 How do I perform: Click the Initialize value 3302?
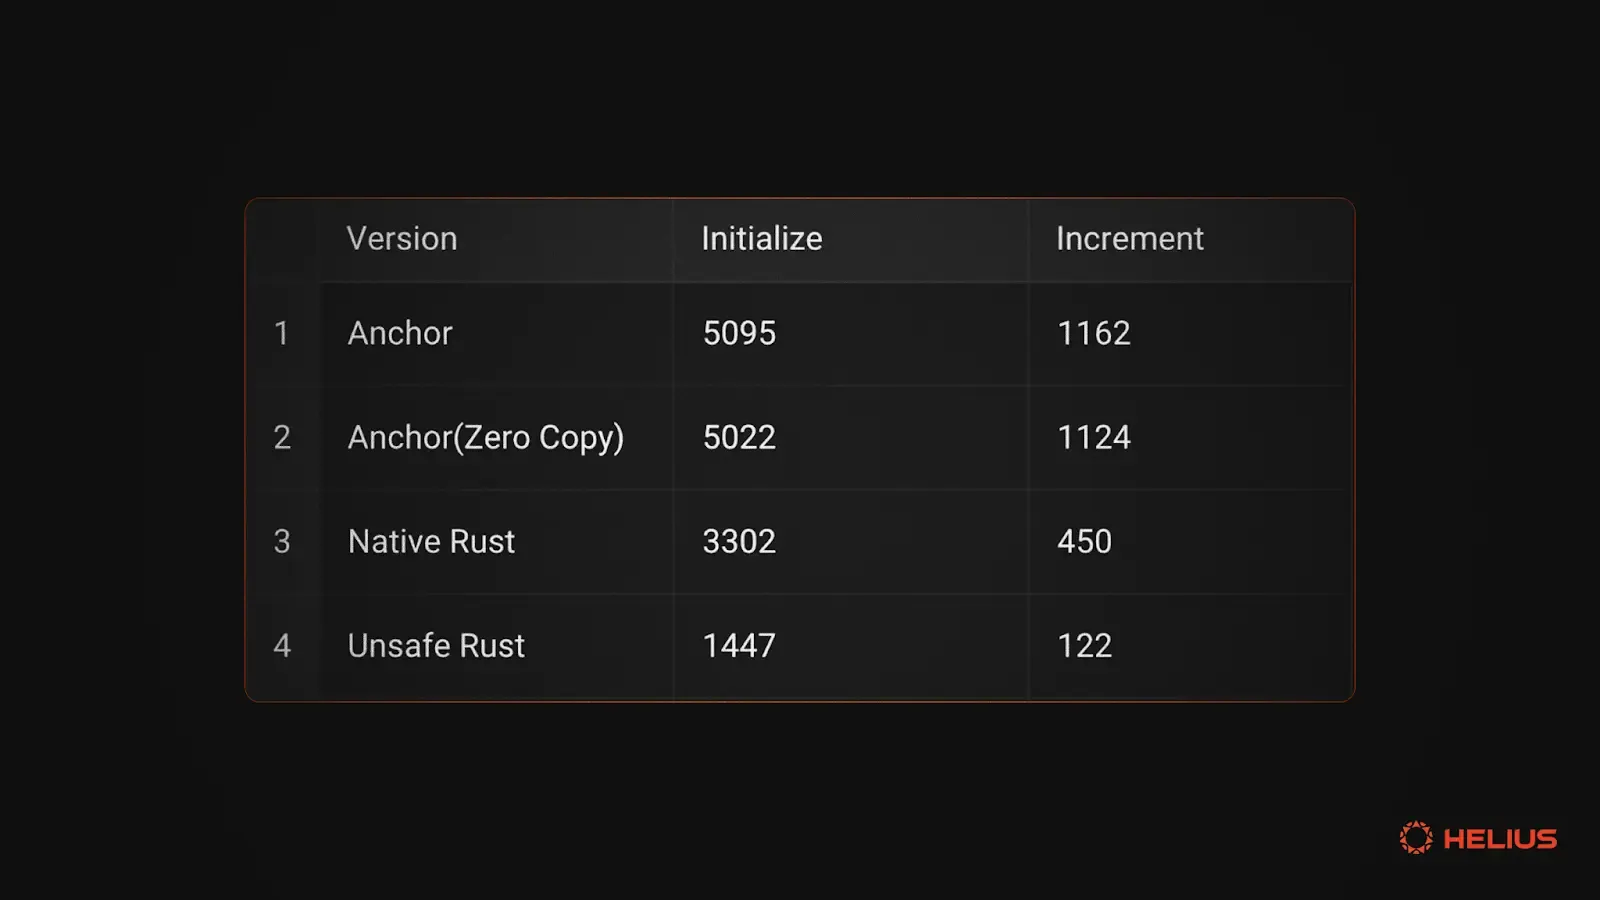pyautogui.click(x=739, y=541)
